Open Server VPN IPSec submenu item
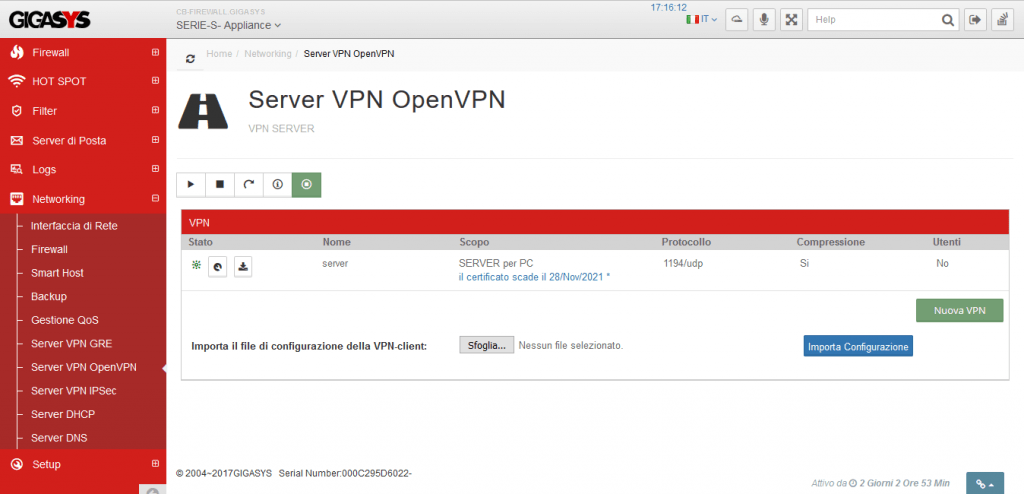The width and height of the screenshot is (1024, 494). (x=74, y=391)
